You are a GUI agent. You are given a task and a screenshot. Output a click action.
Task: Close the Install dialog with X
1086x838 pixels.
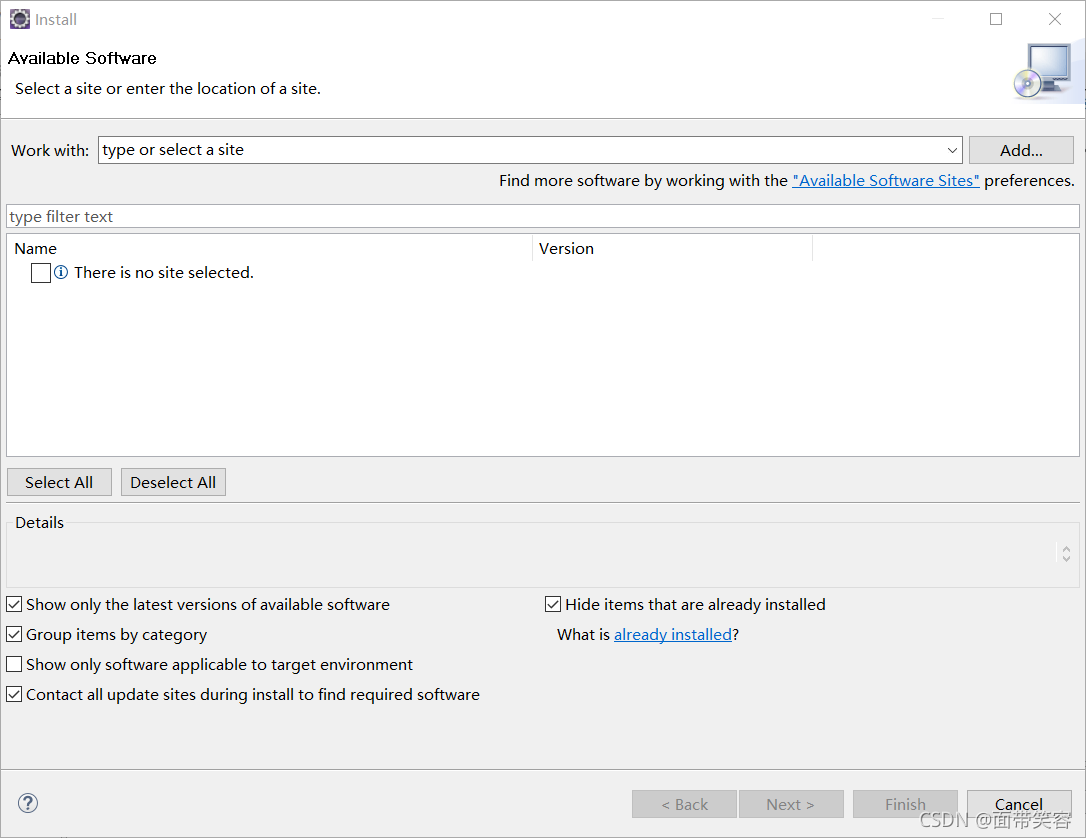point(1055,19)
